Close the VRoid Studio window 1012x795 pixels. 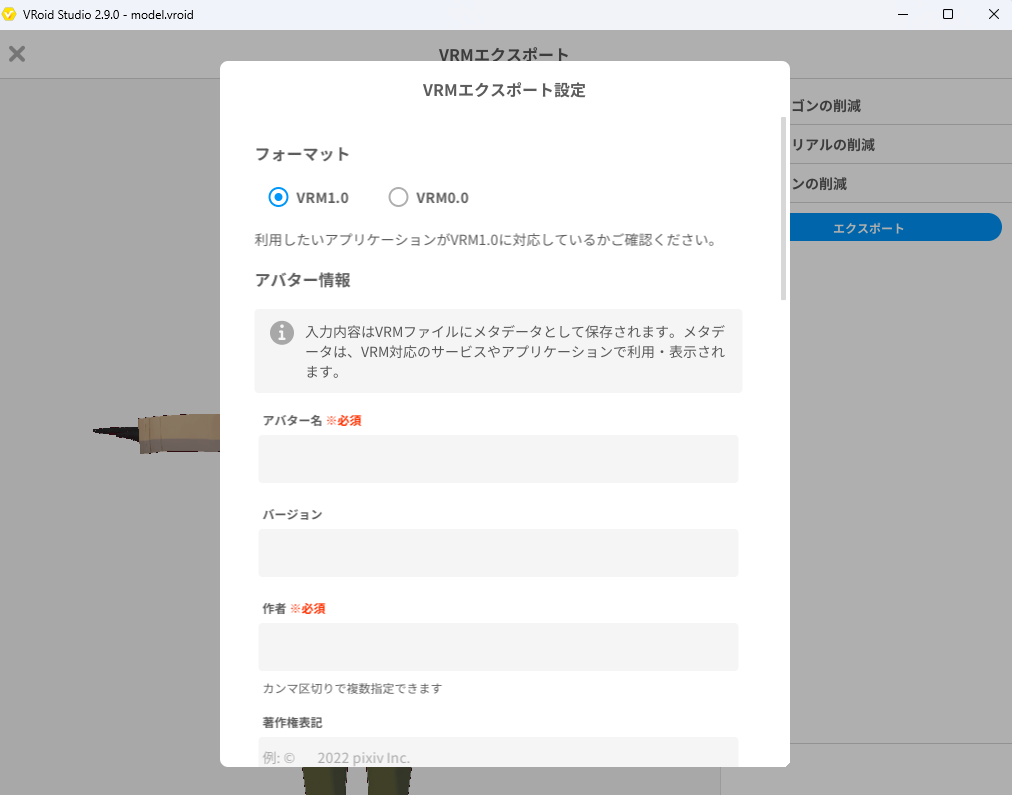point(992,14)
